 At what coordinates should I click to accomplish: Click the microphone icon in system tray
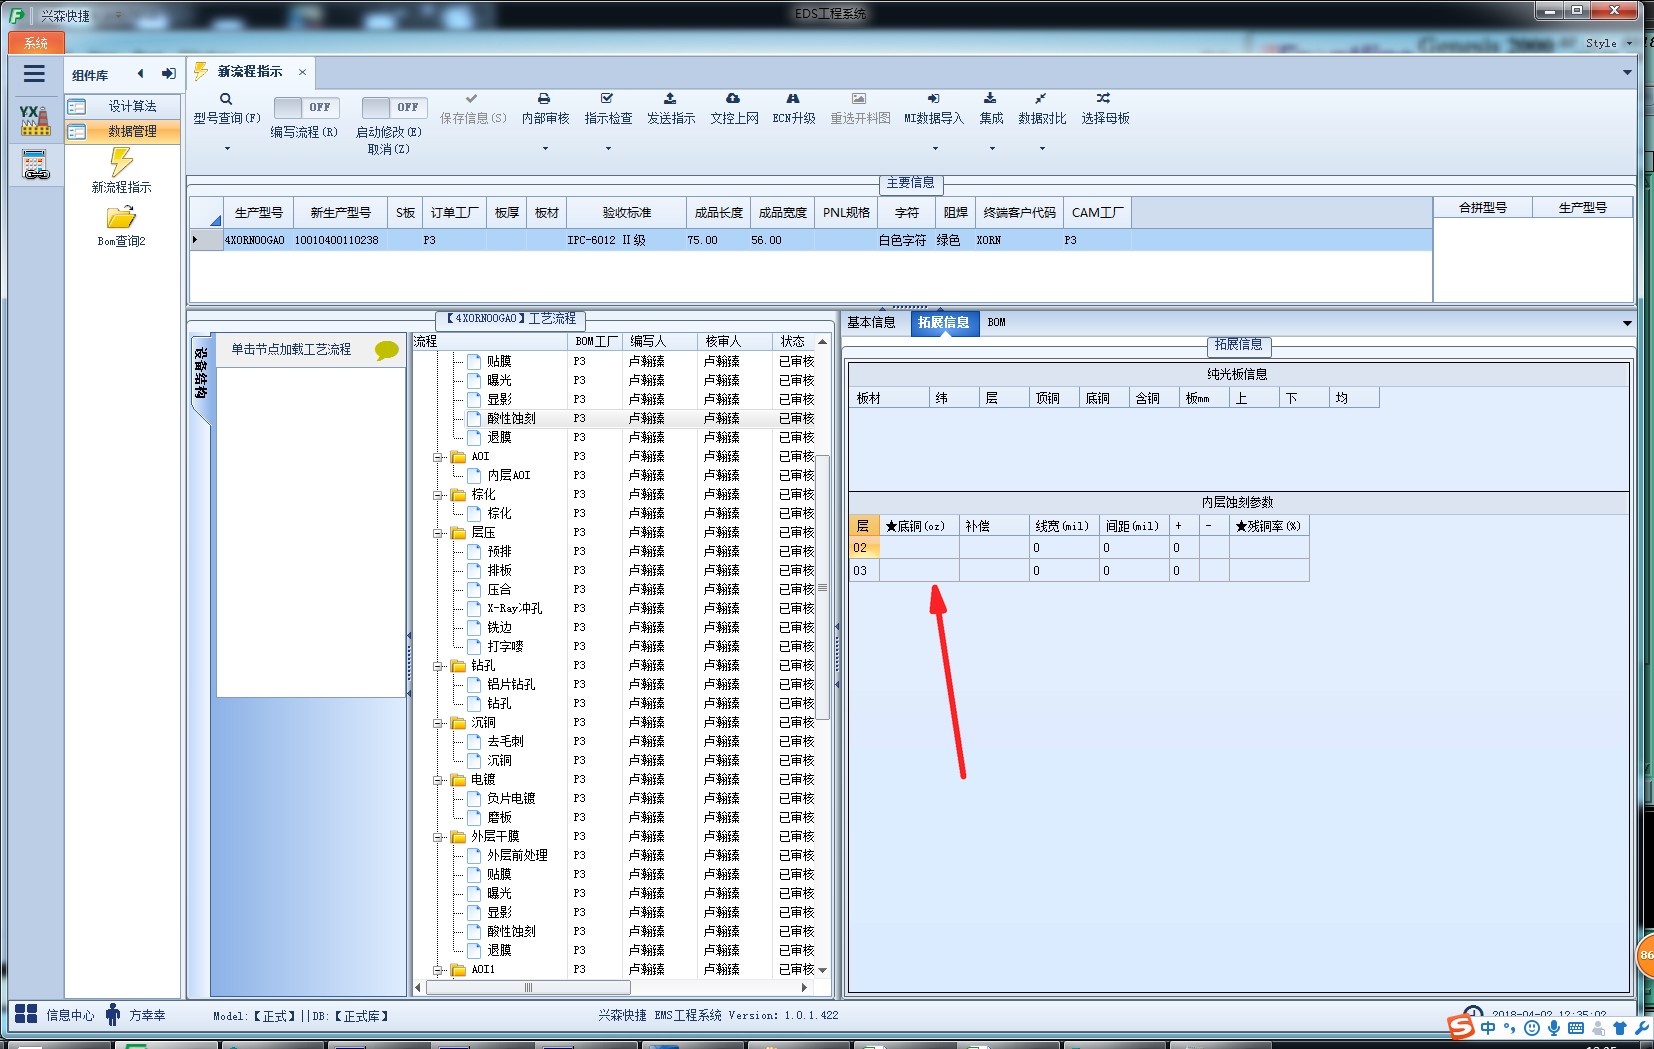1554,1028
